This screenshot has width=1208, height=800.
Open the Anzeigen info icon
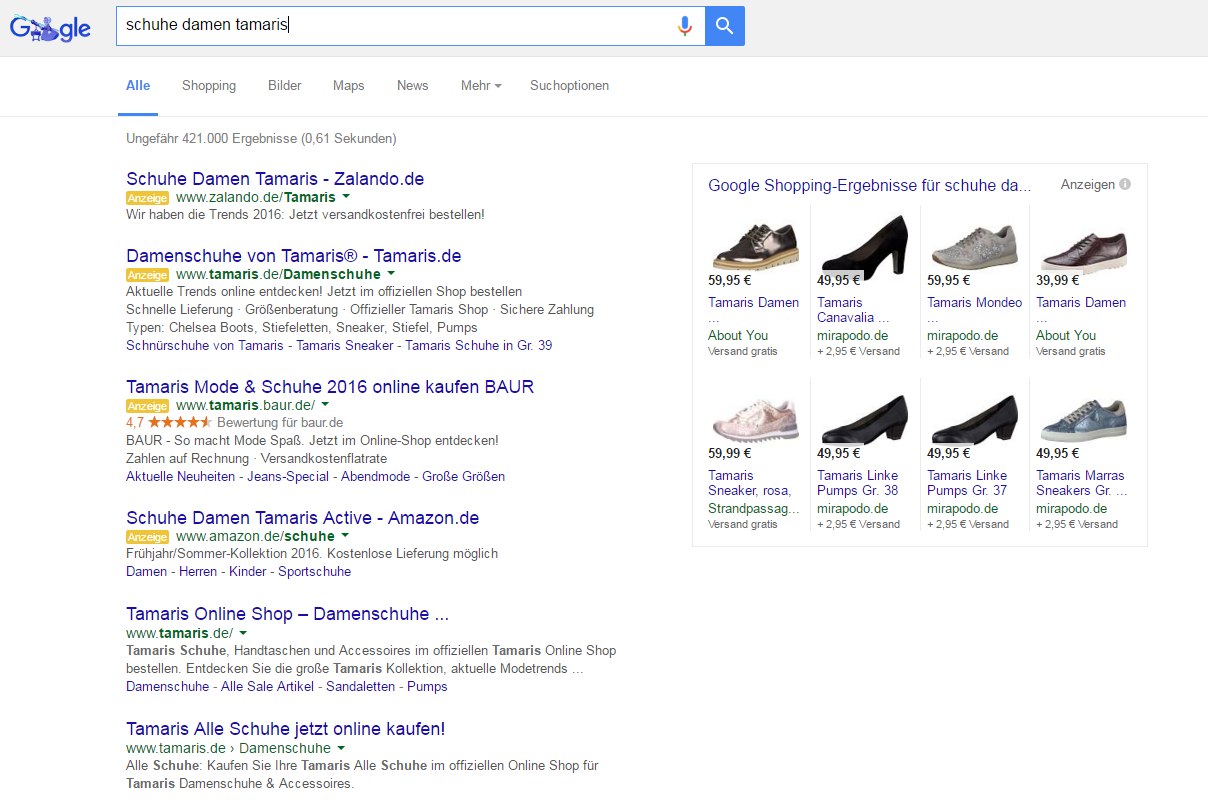[1125, 184]
